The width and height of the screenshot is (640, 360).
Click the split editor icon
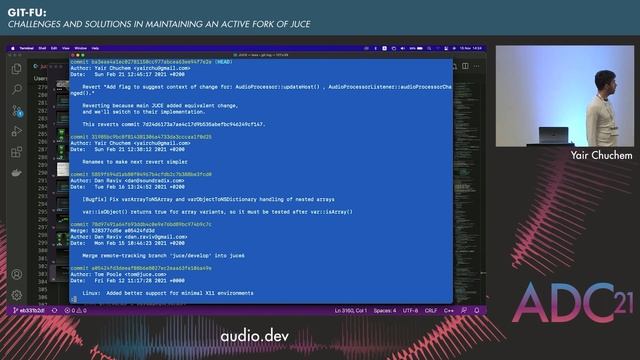point(465,66)
